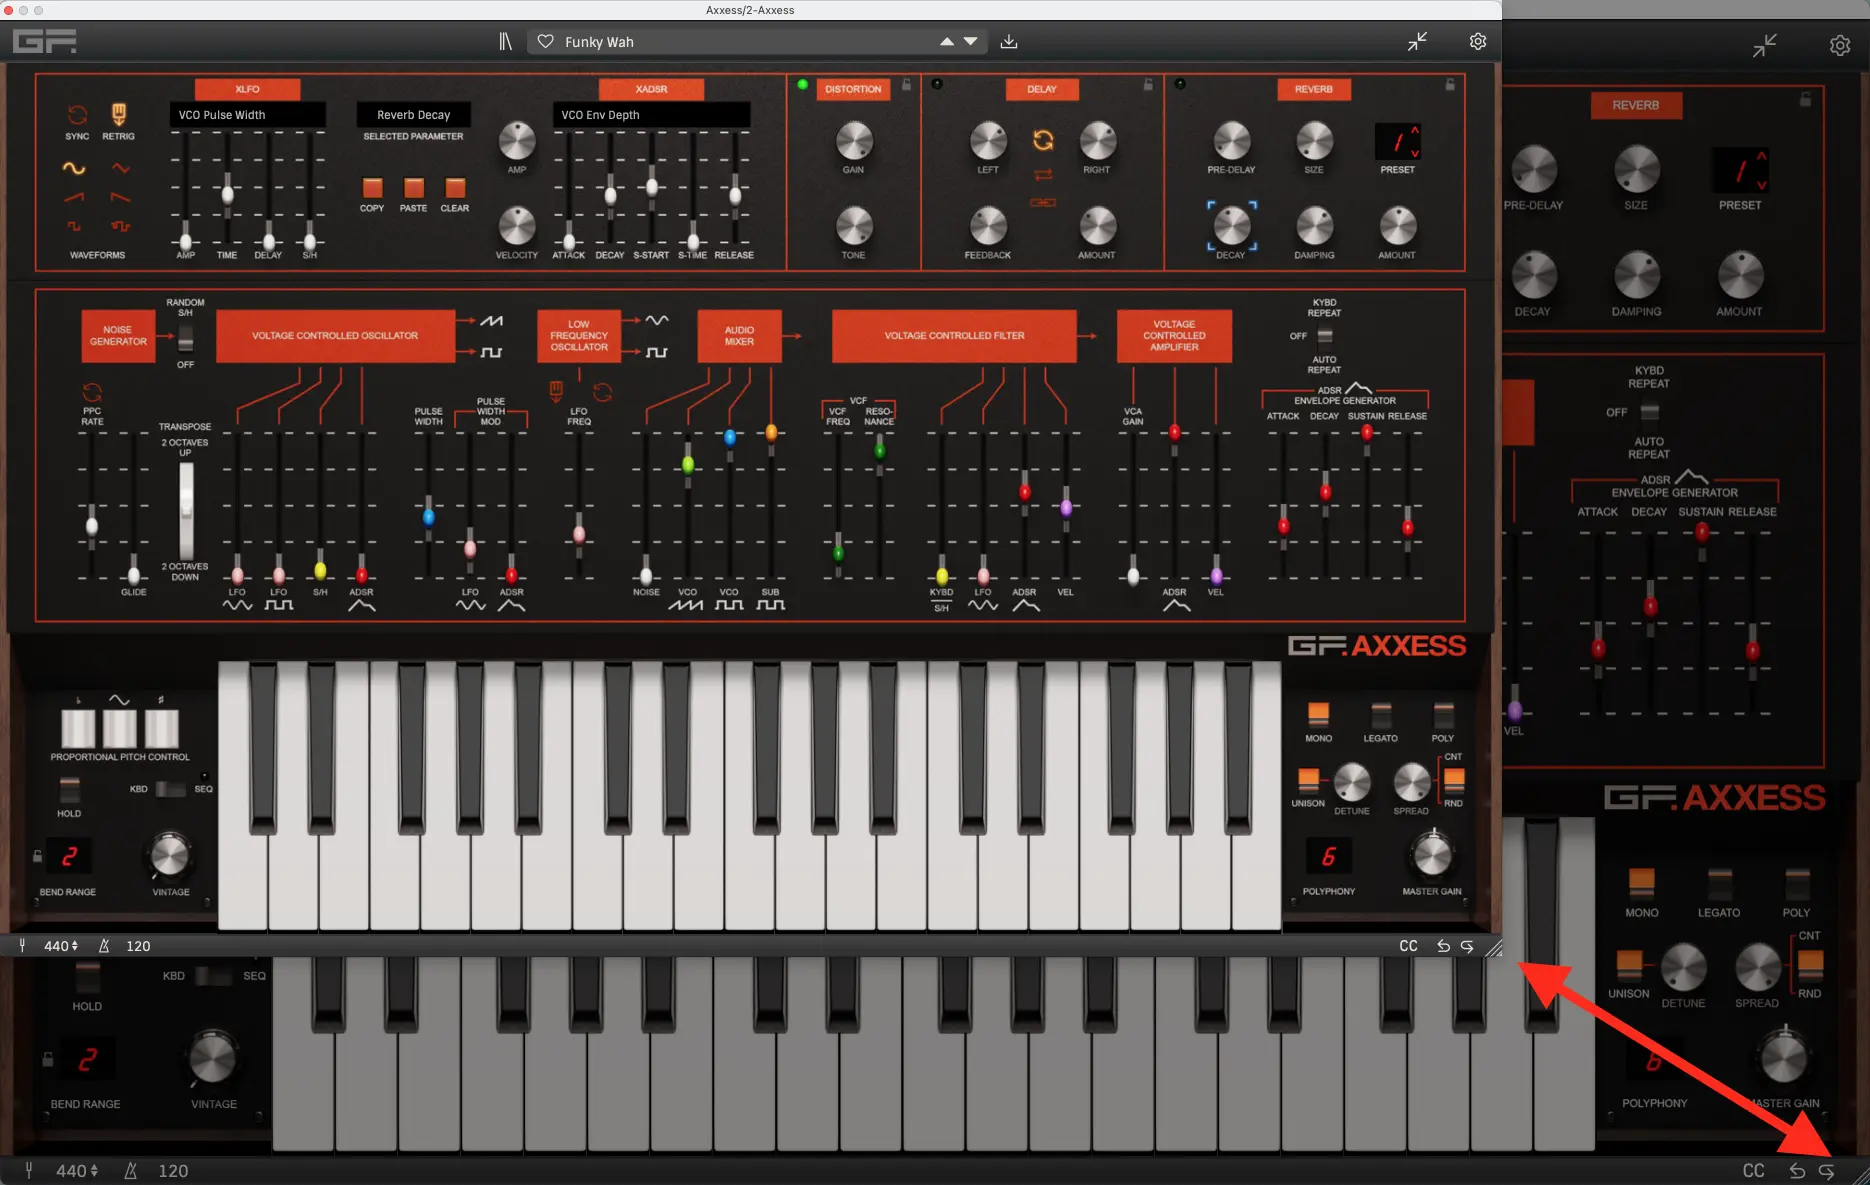Favorite the Funky Wah preset heart

(x=545, y=41)
